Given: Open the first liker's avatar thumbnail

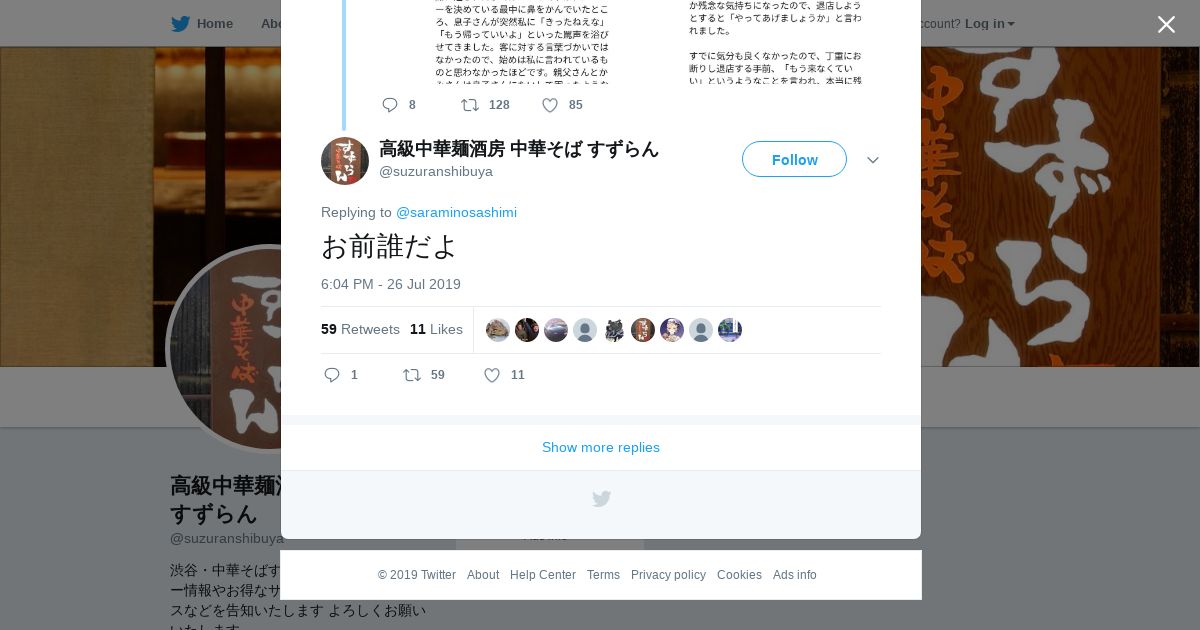Looking at the screenshot, I should (x=498, y=330).
